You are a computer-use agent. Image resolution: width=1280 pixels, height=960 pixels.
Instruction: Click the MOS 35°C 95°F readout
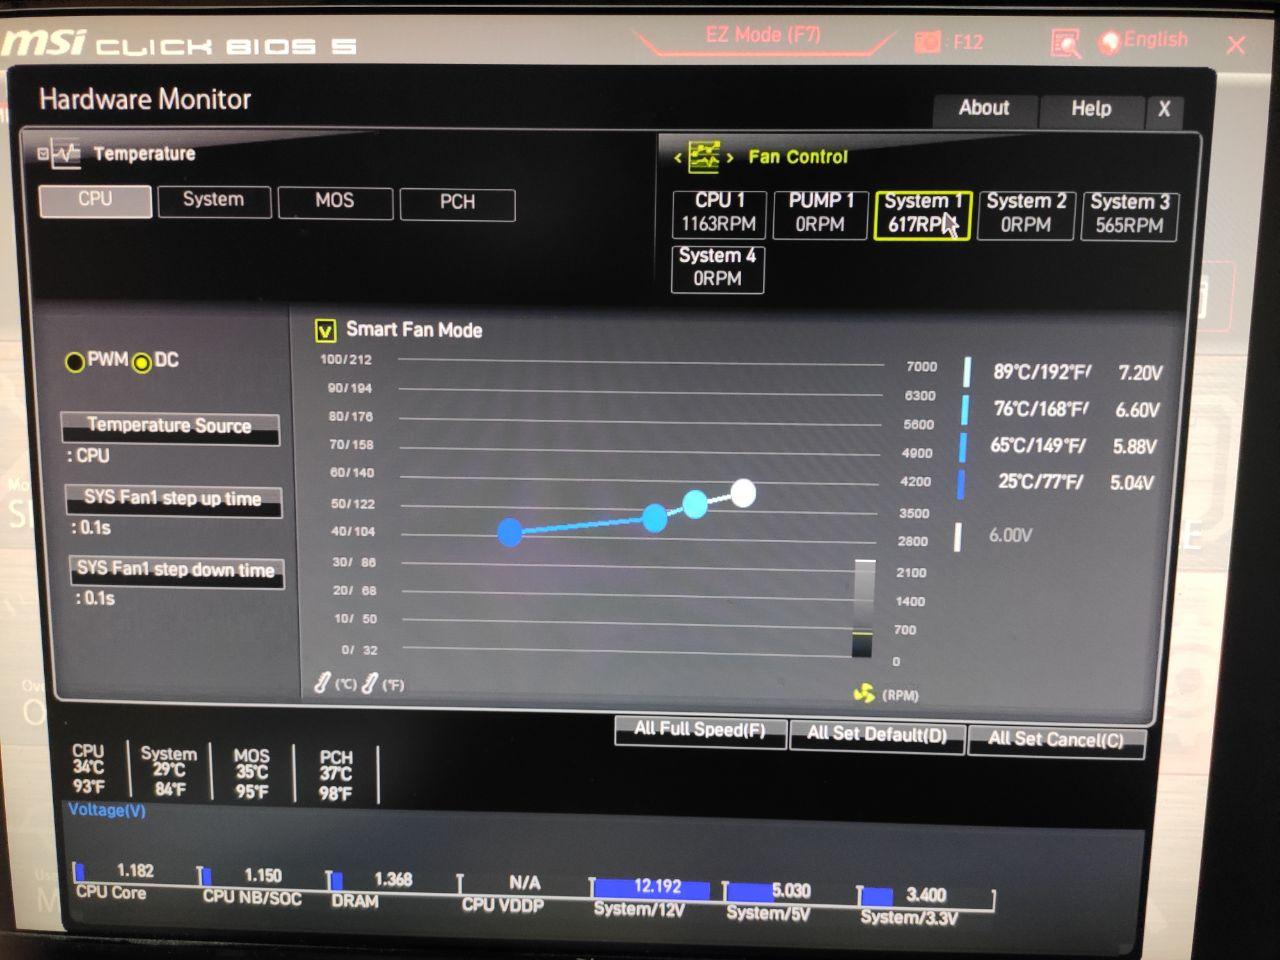click(252, 774)
